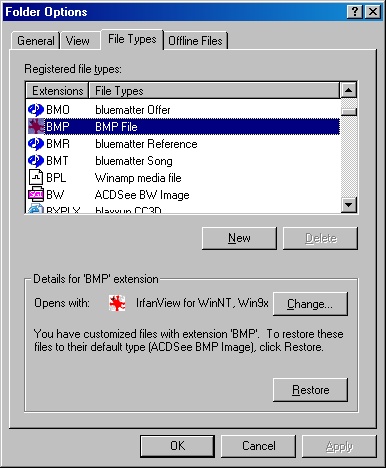This screenshot has height=468, width=386.
Task: Select the Winamp file icon beside BPL
Action: click(36, 178)
